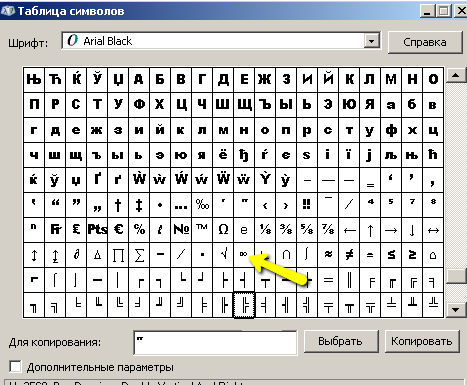
Task: Click the scrollbar up arrow of character grid
Action: (x=456, y=75)
